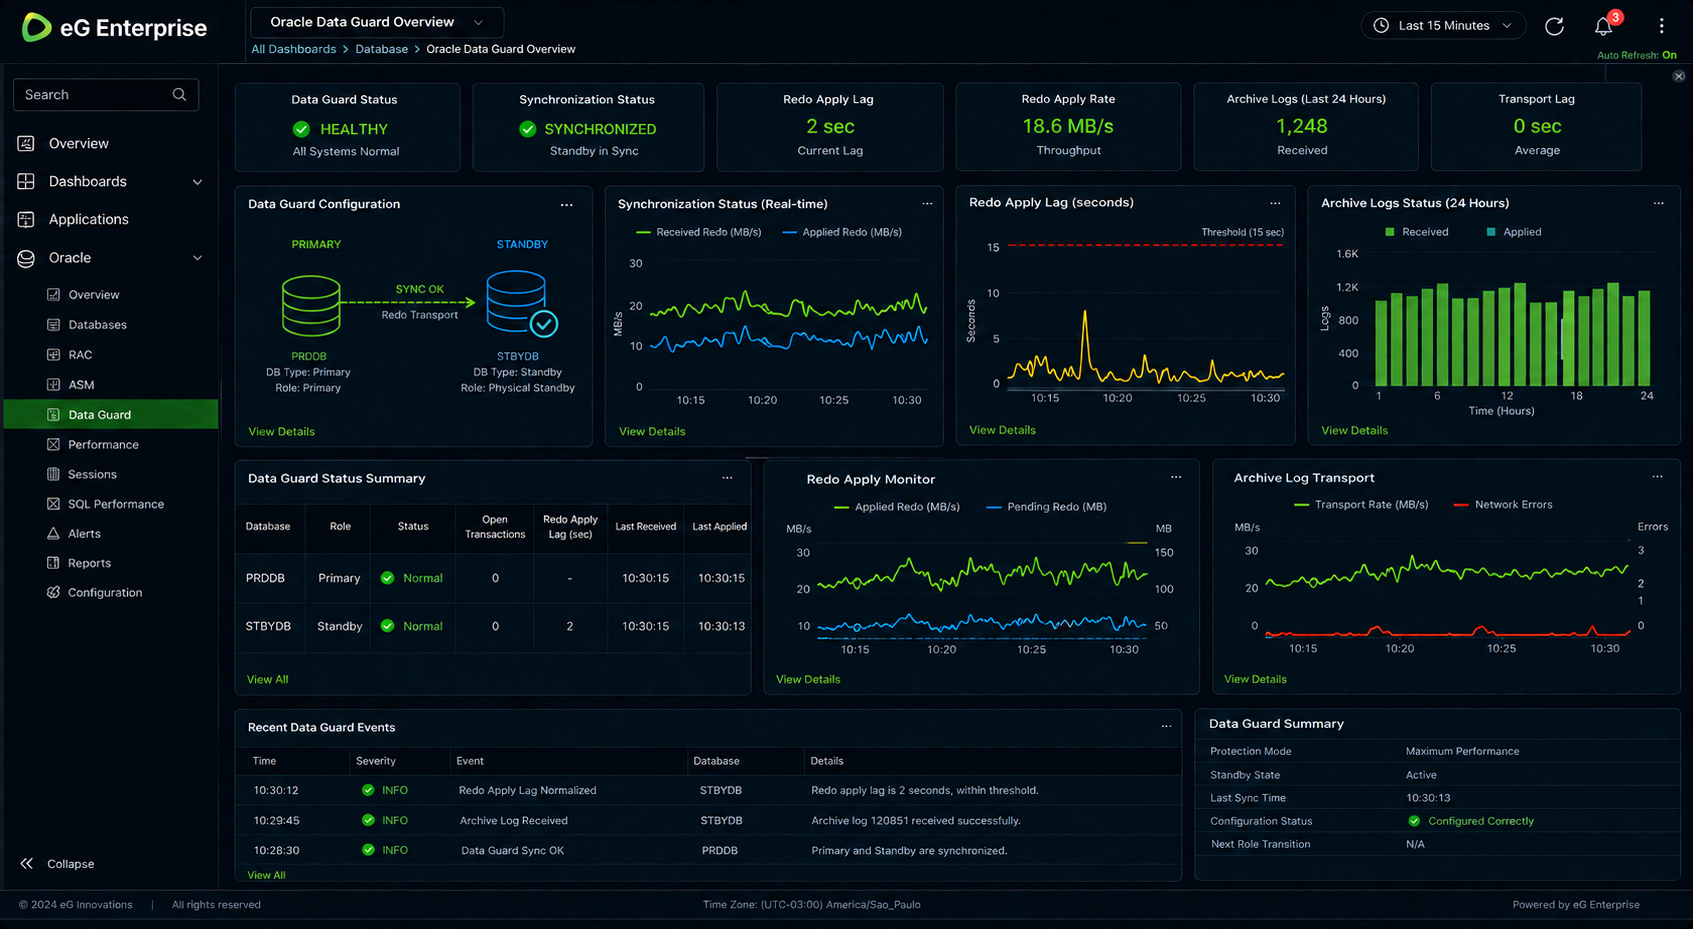1693x929 pixels.
Task: Close the dashboard panel with X
Action: point(1679,76)
